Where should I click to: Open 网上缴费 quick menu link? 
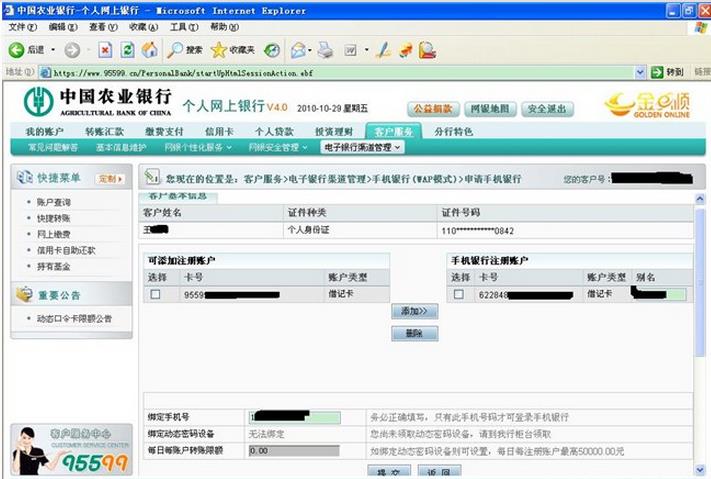[x=54, y=234]
